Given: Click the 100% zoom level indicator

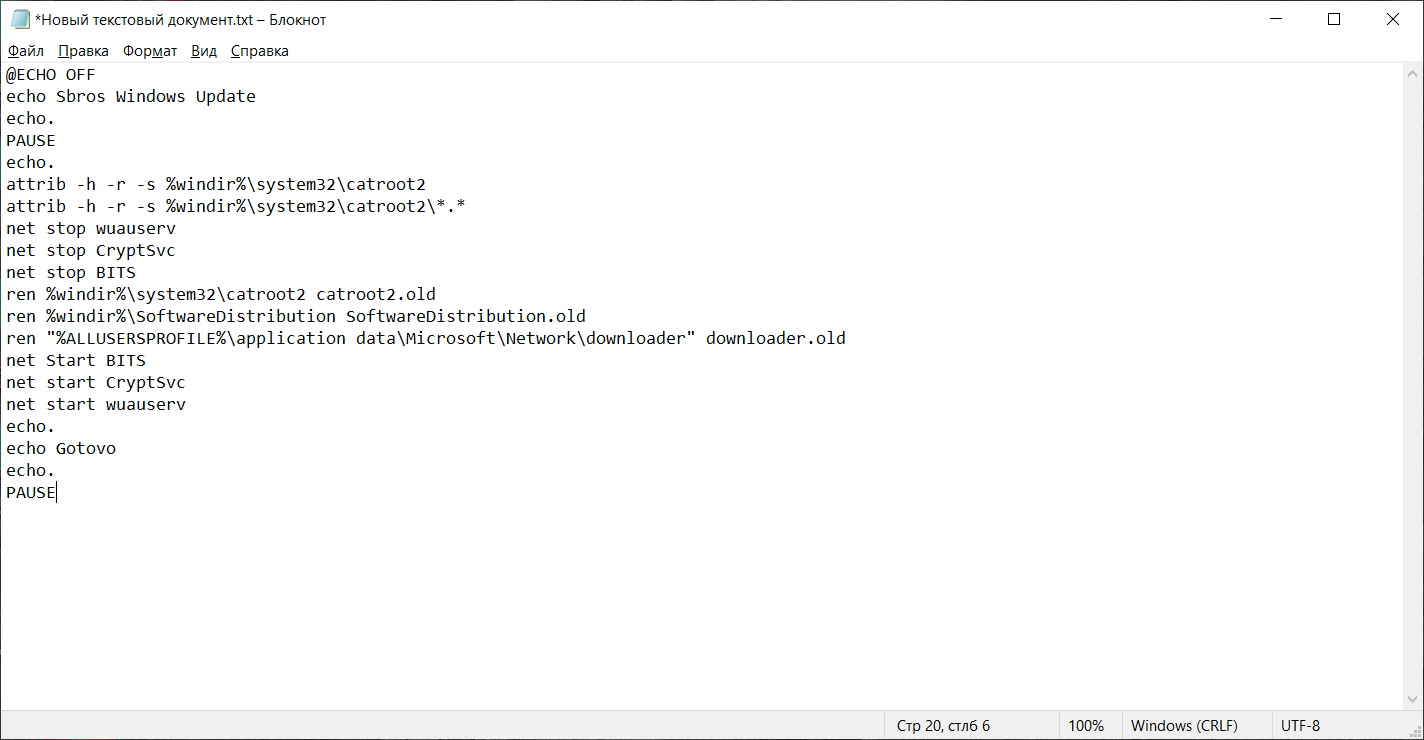Looking at the screenshot, I should point(1086,726).
